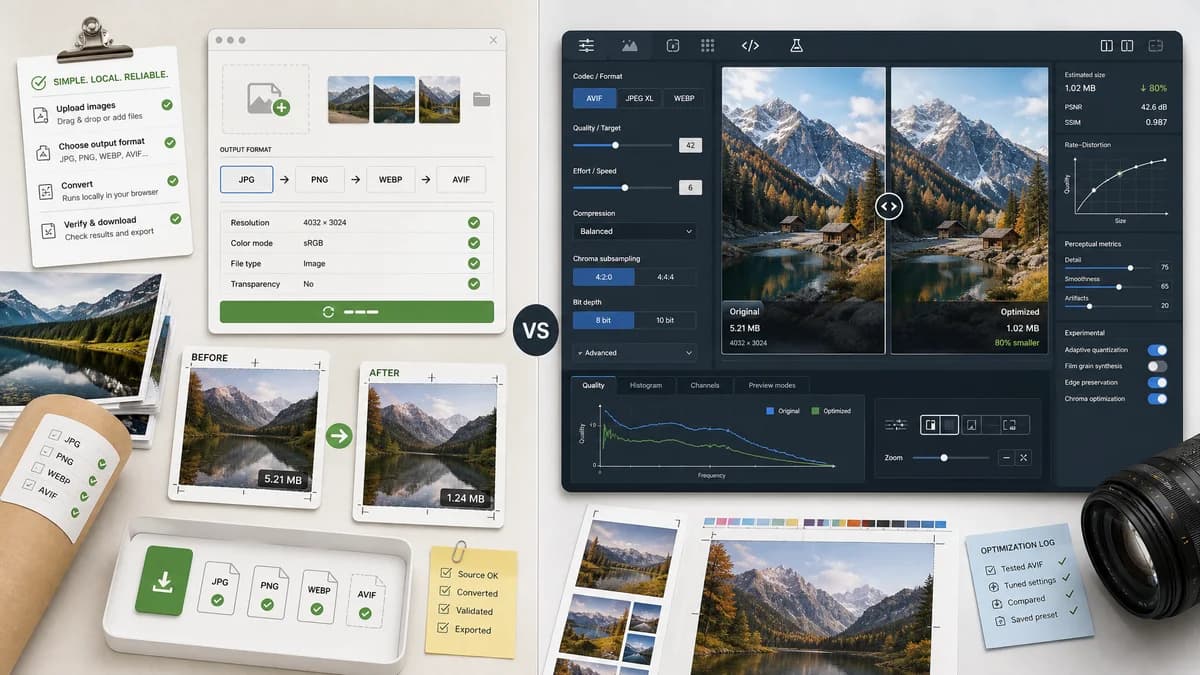Click the green convert progress button

pyautogui.click(x=357, y=311)
